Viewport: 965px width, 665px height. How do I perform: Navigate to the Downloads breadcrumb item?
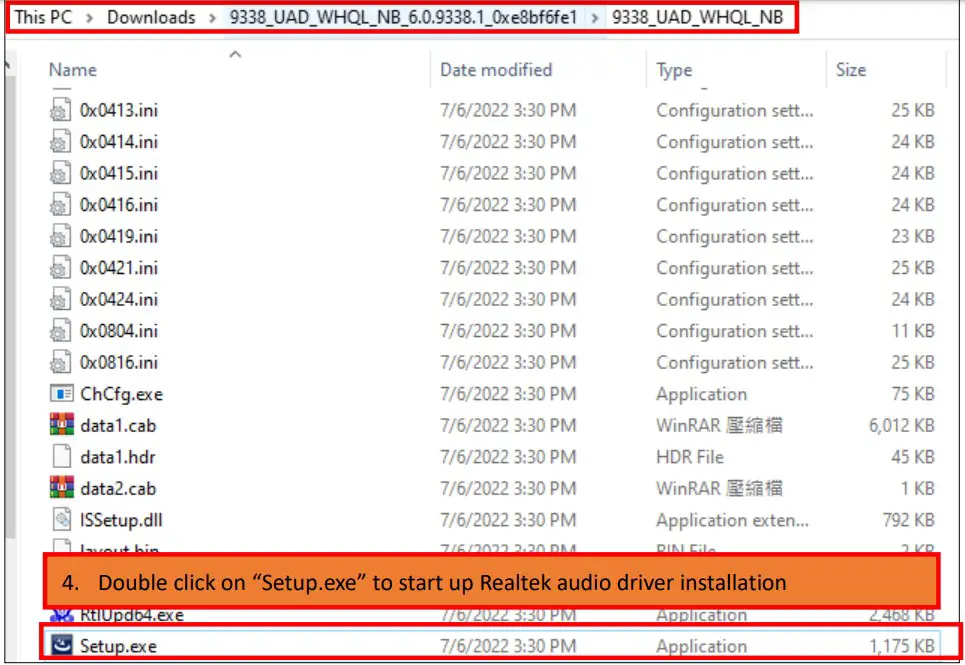(151, 17)
